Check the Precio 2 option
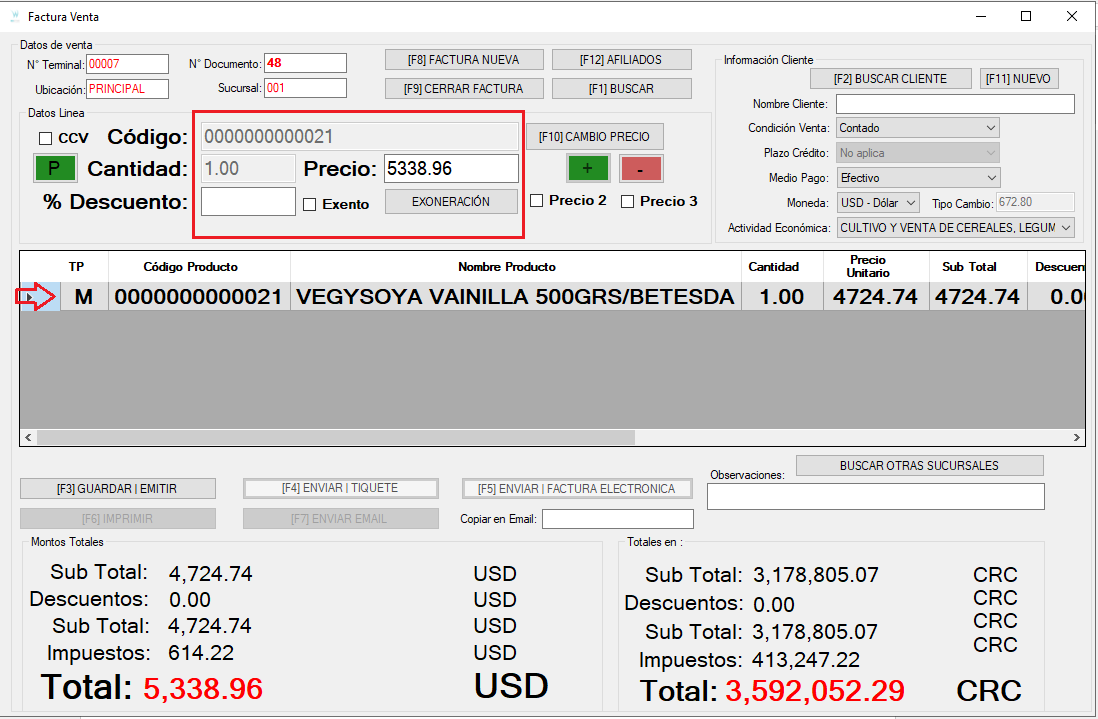This screenshot has height=719, width=1098. 536,201
